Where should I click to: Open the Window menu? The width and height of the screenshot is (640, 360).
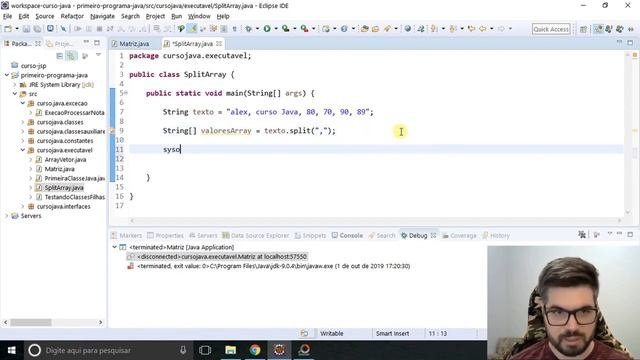199,16
